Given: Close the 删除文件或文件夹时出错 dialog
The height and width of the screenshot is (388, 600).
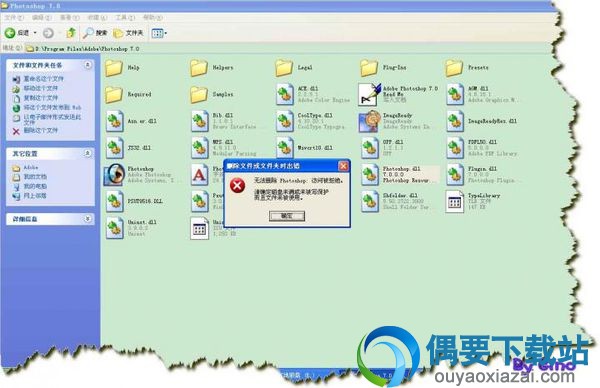Looking at the screenshot, I should [x=343, y=166].
